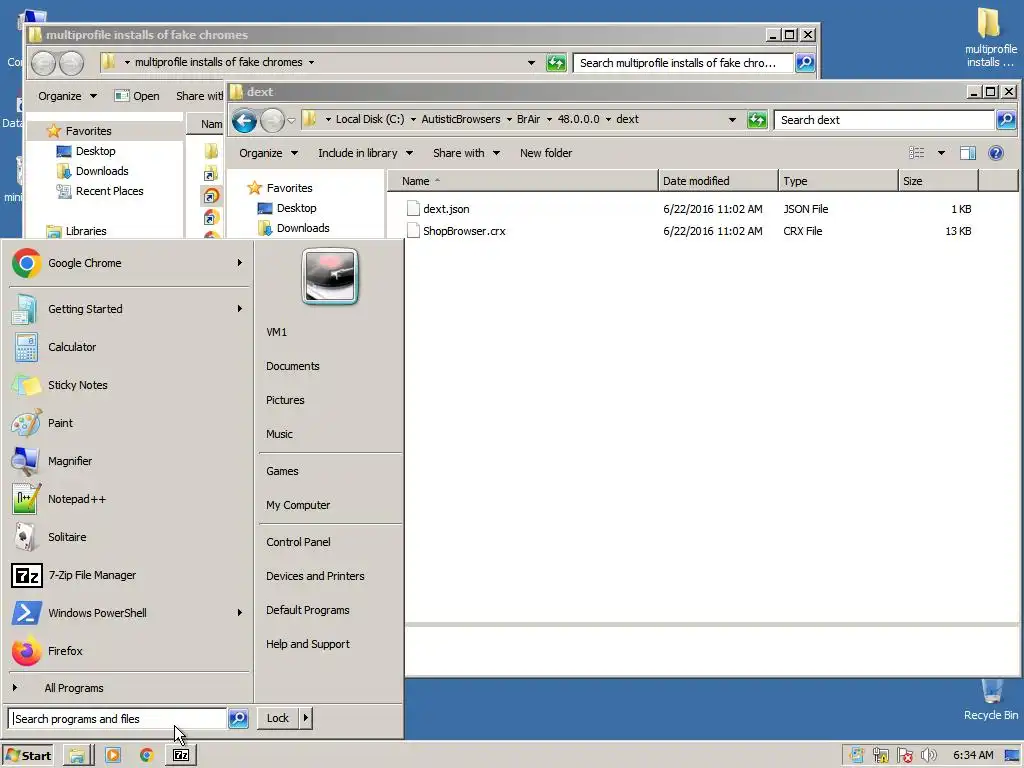Change view icon in dext window
1024x768 pixels.
tap(917, 153)
